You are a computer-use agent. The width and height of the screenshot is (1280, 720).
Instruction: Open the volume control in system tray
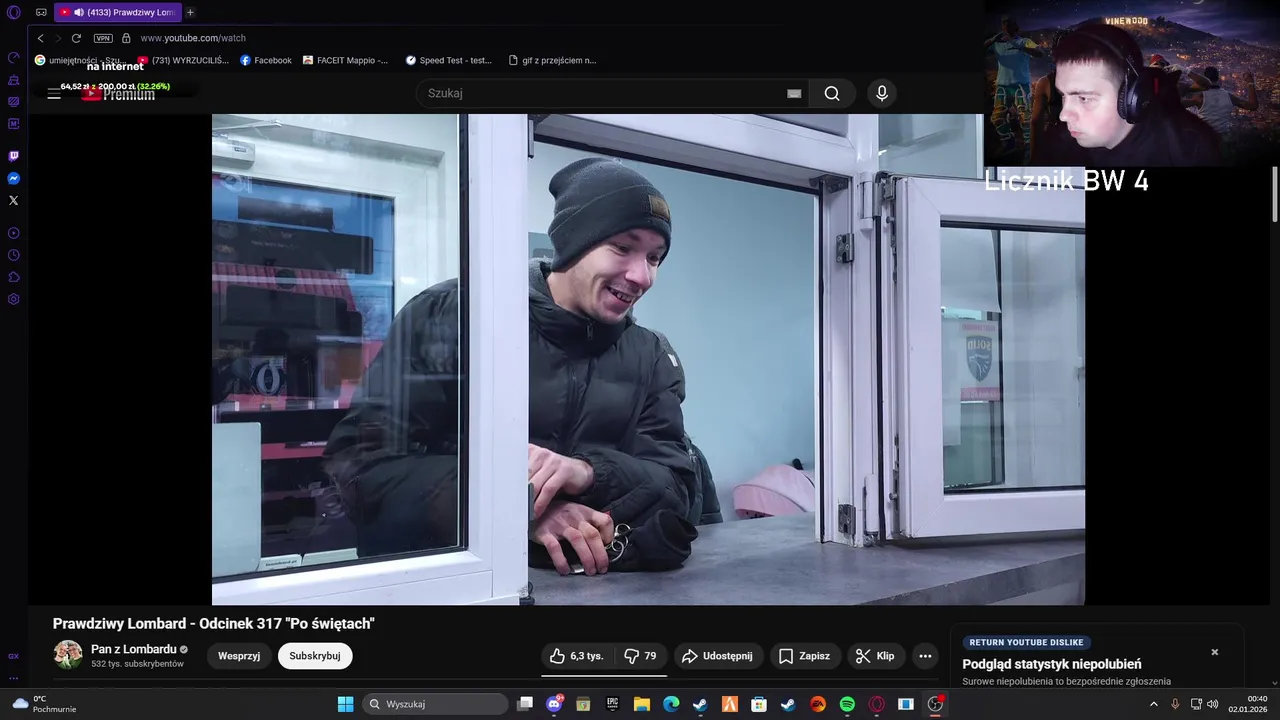(1213, 704)
